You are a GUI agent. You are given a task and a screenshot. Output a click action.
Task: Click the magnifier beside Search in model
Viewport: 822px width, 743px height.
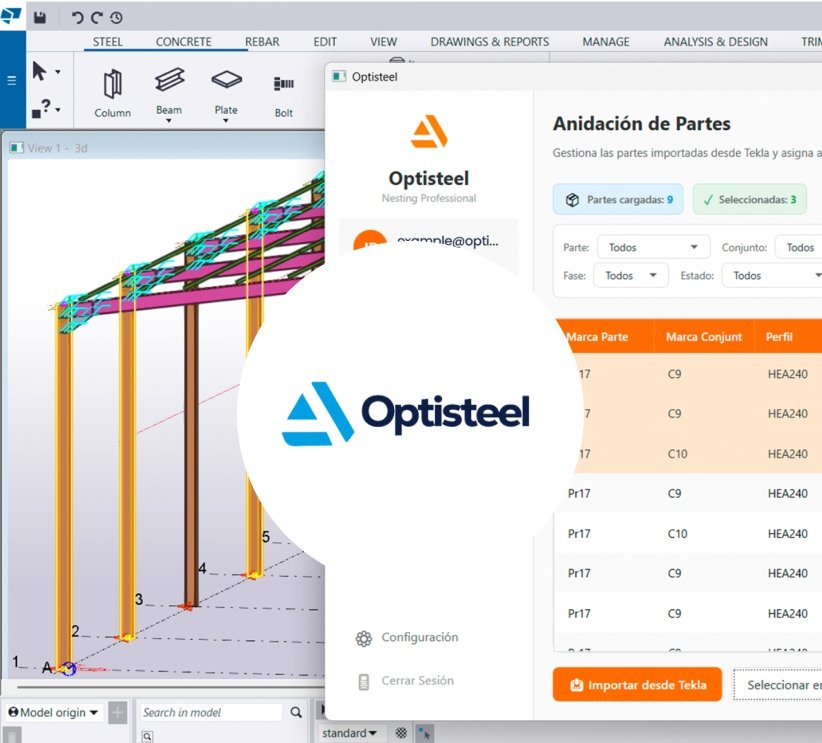coord(296,713)
